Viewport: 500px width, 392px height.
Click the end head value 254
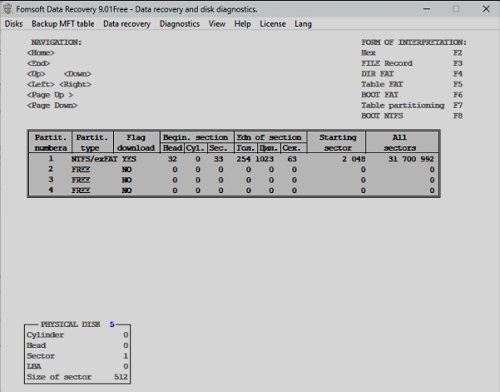(244, 159)
